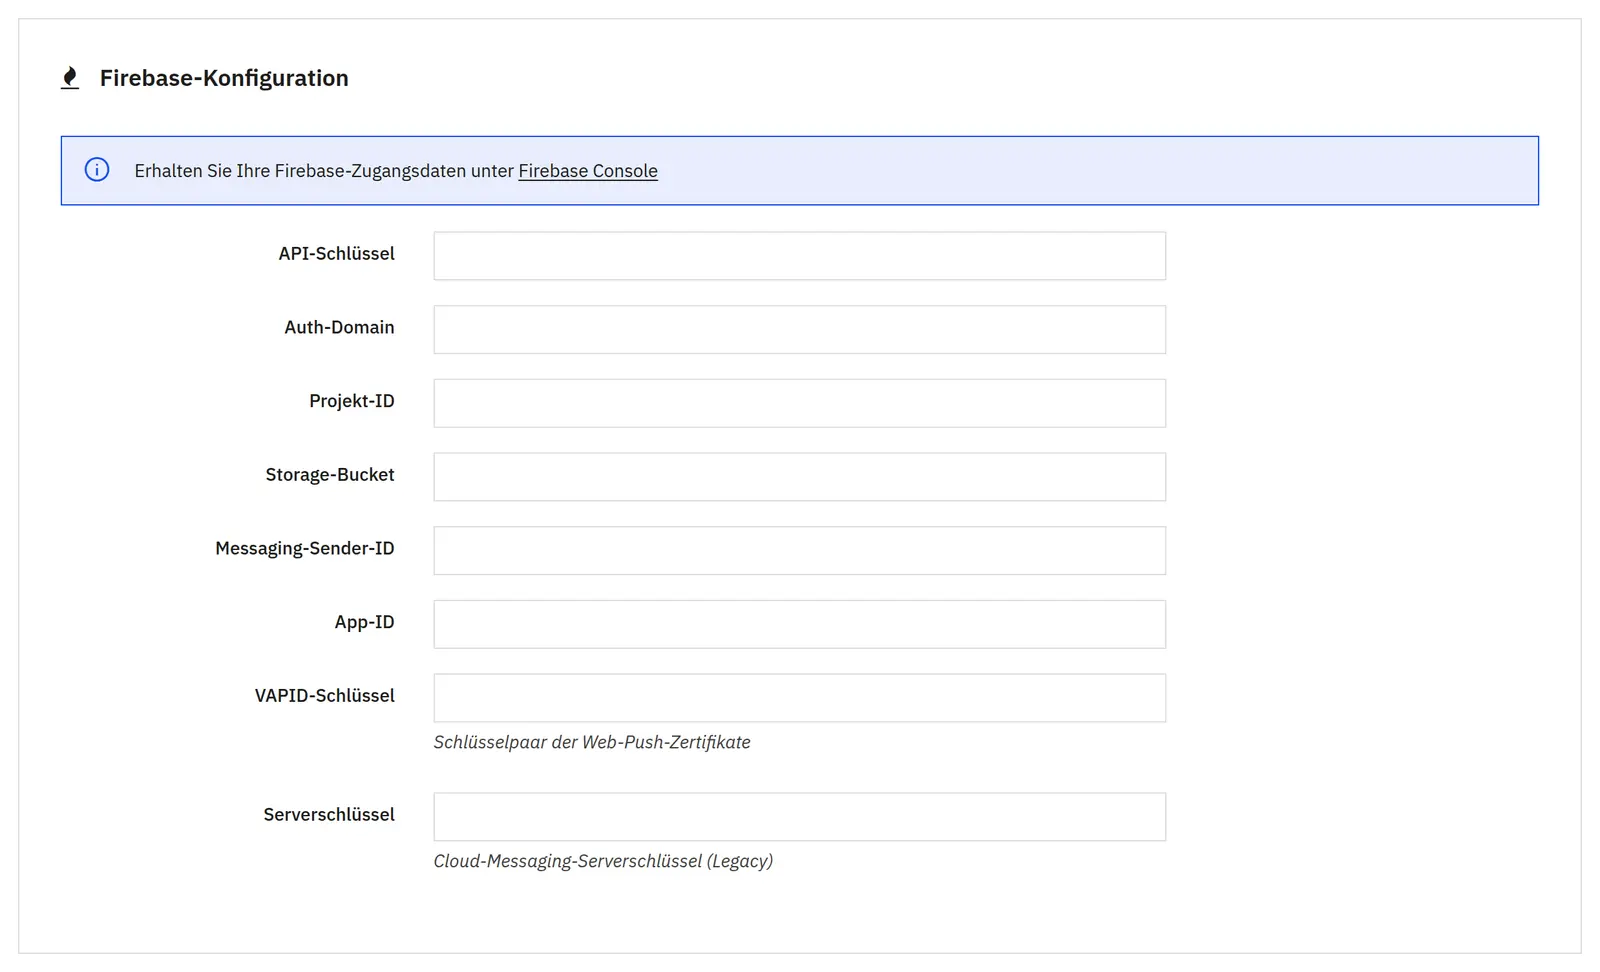Click the info circle icon in banner
Screen dimensions: 1600x972
pos(97,170)
